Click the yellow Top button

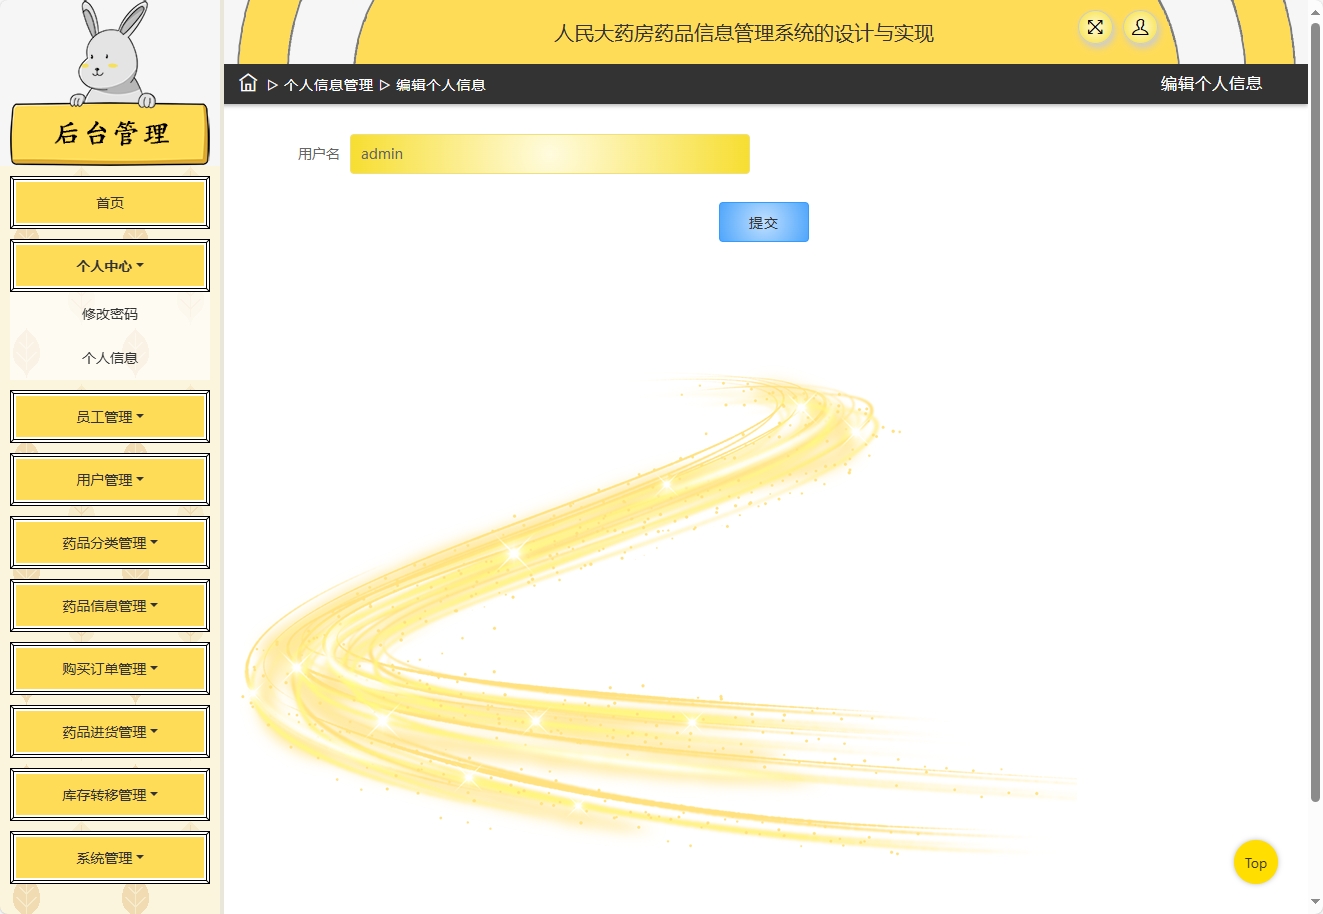point(1256,862)
